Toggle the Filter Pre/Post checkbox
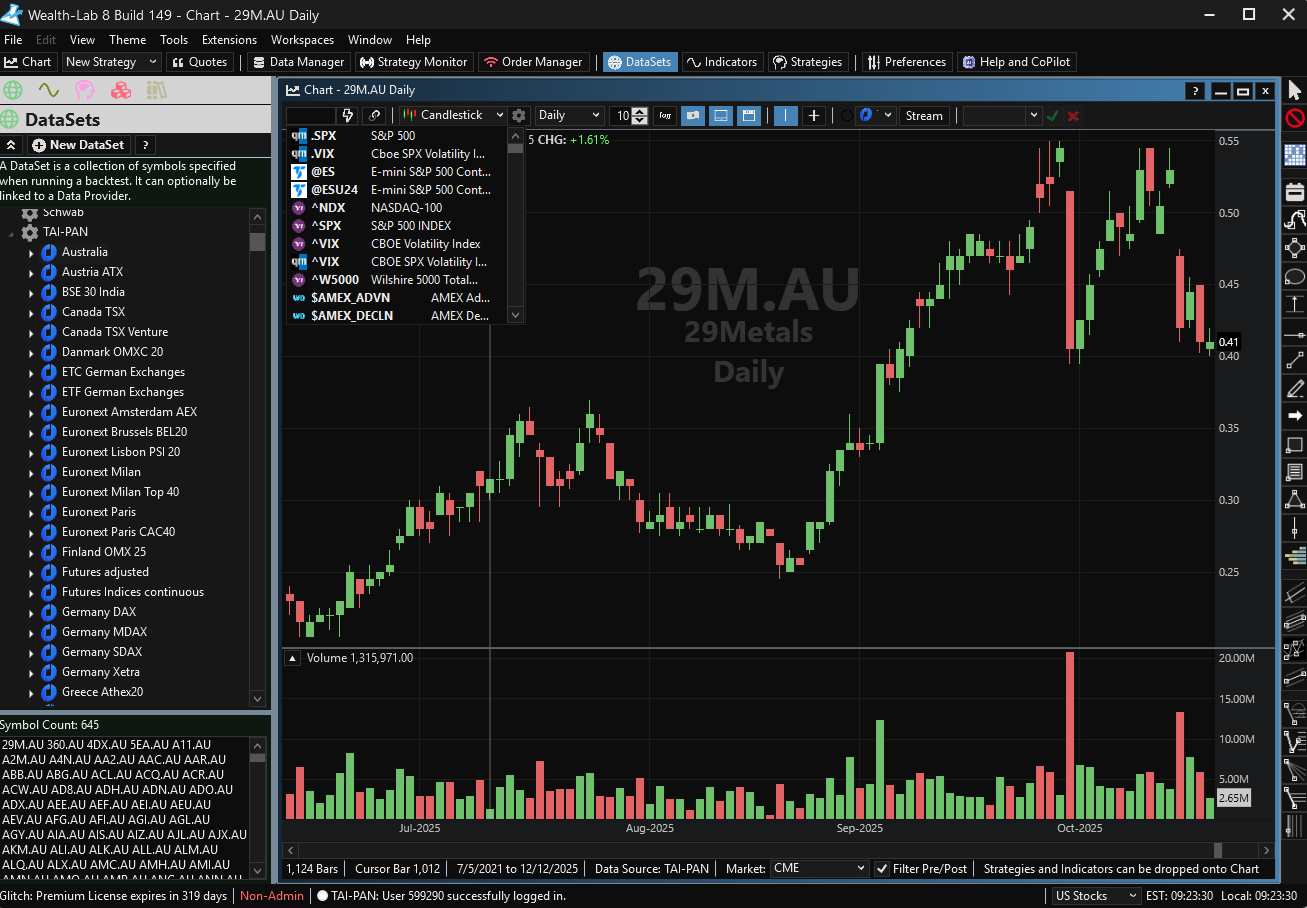This screenshot has width=1307, height=908. pos(882,869)
